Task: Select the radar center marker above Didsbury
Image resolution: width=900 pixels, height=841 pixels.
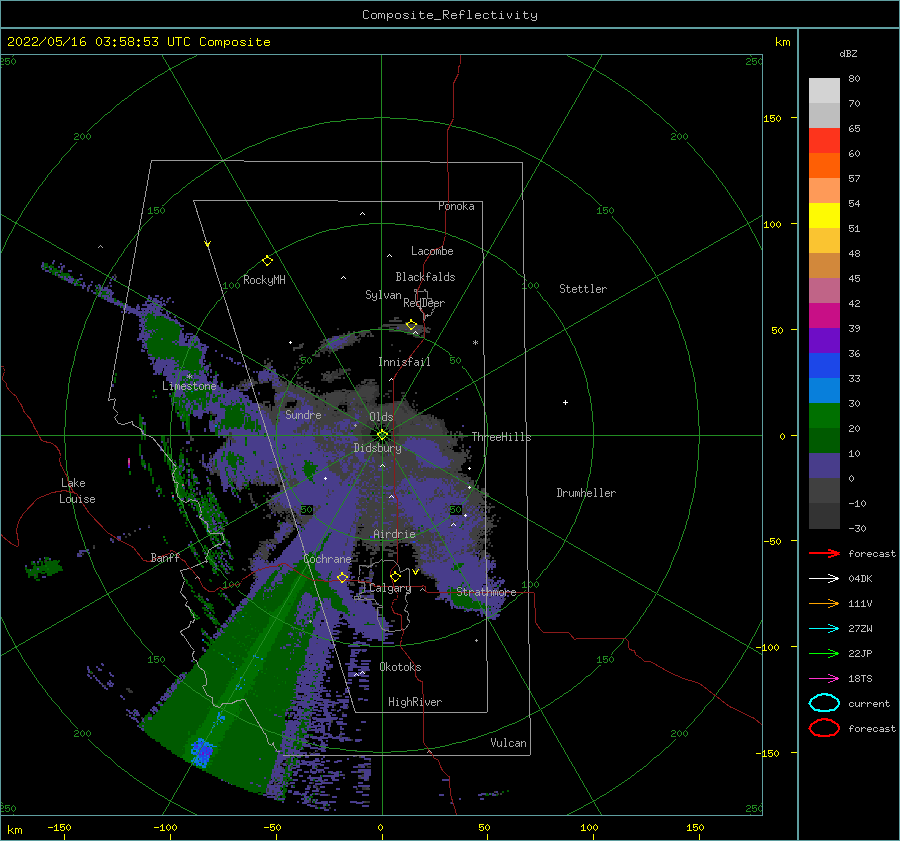Action: coord(382,435)
